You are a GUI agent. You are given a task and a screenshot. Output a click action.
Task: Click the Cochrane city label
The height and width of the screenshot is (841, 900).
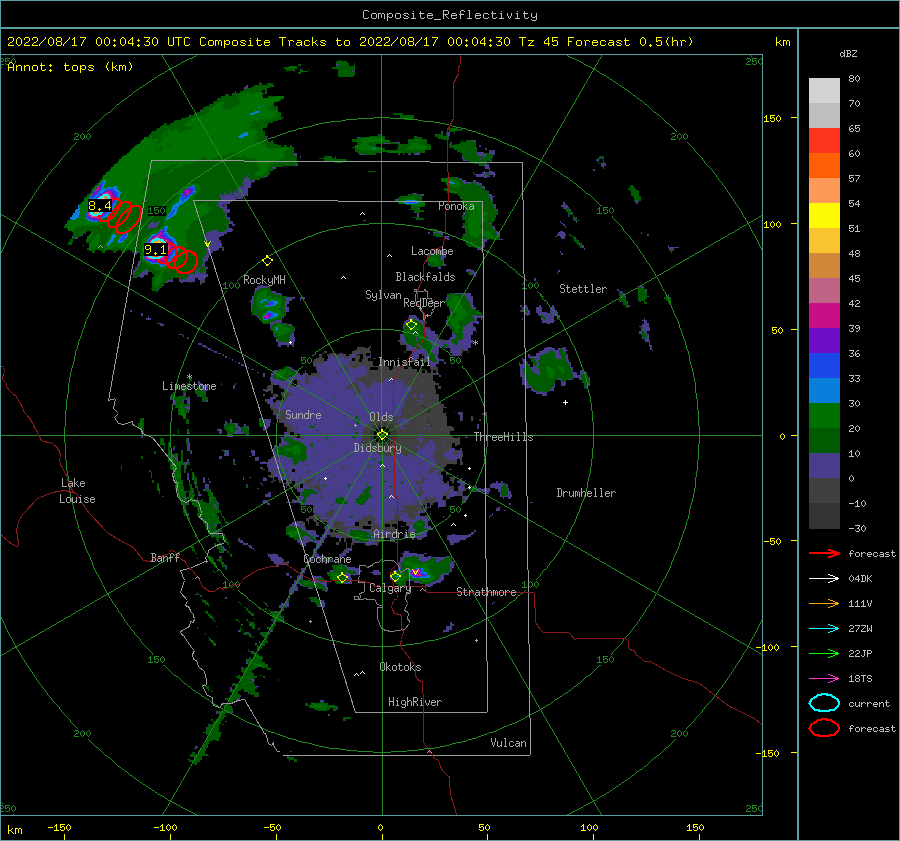click(x=327, y=559)
